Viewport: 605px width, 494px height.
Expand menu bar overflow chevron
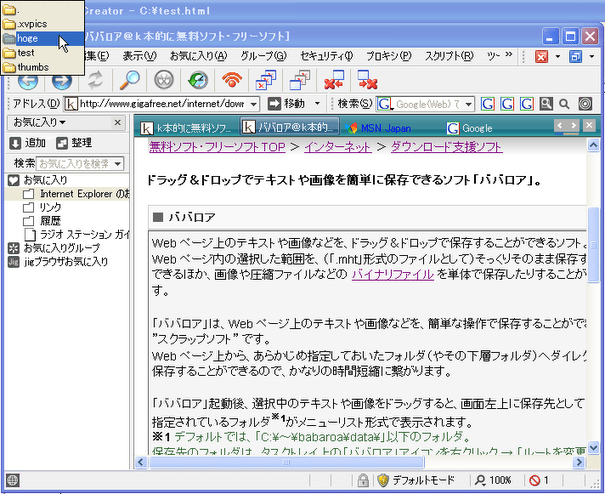click(x=509, y=54)
